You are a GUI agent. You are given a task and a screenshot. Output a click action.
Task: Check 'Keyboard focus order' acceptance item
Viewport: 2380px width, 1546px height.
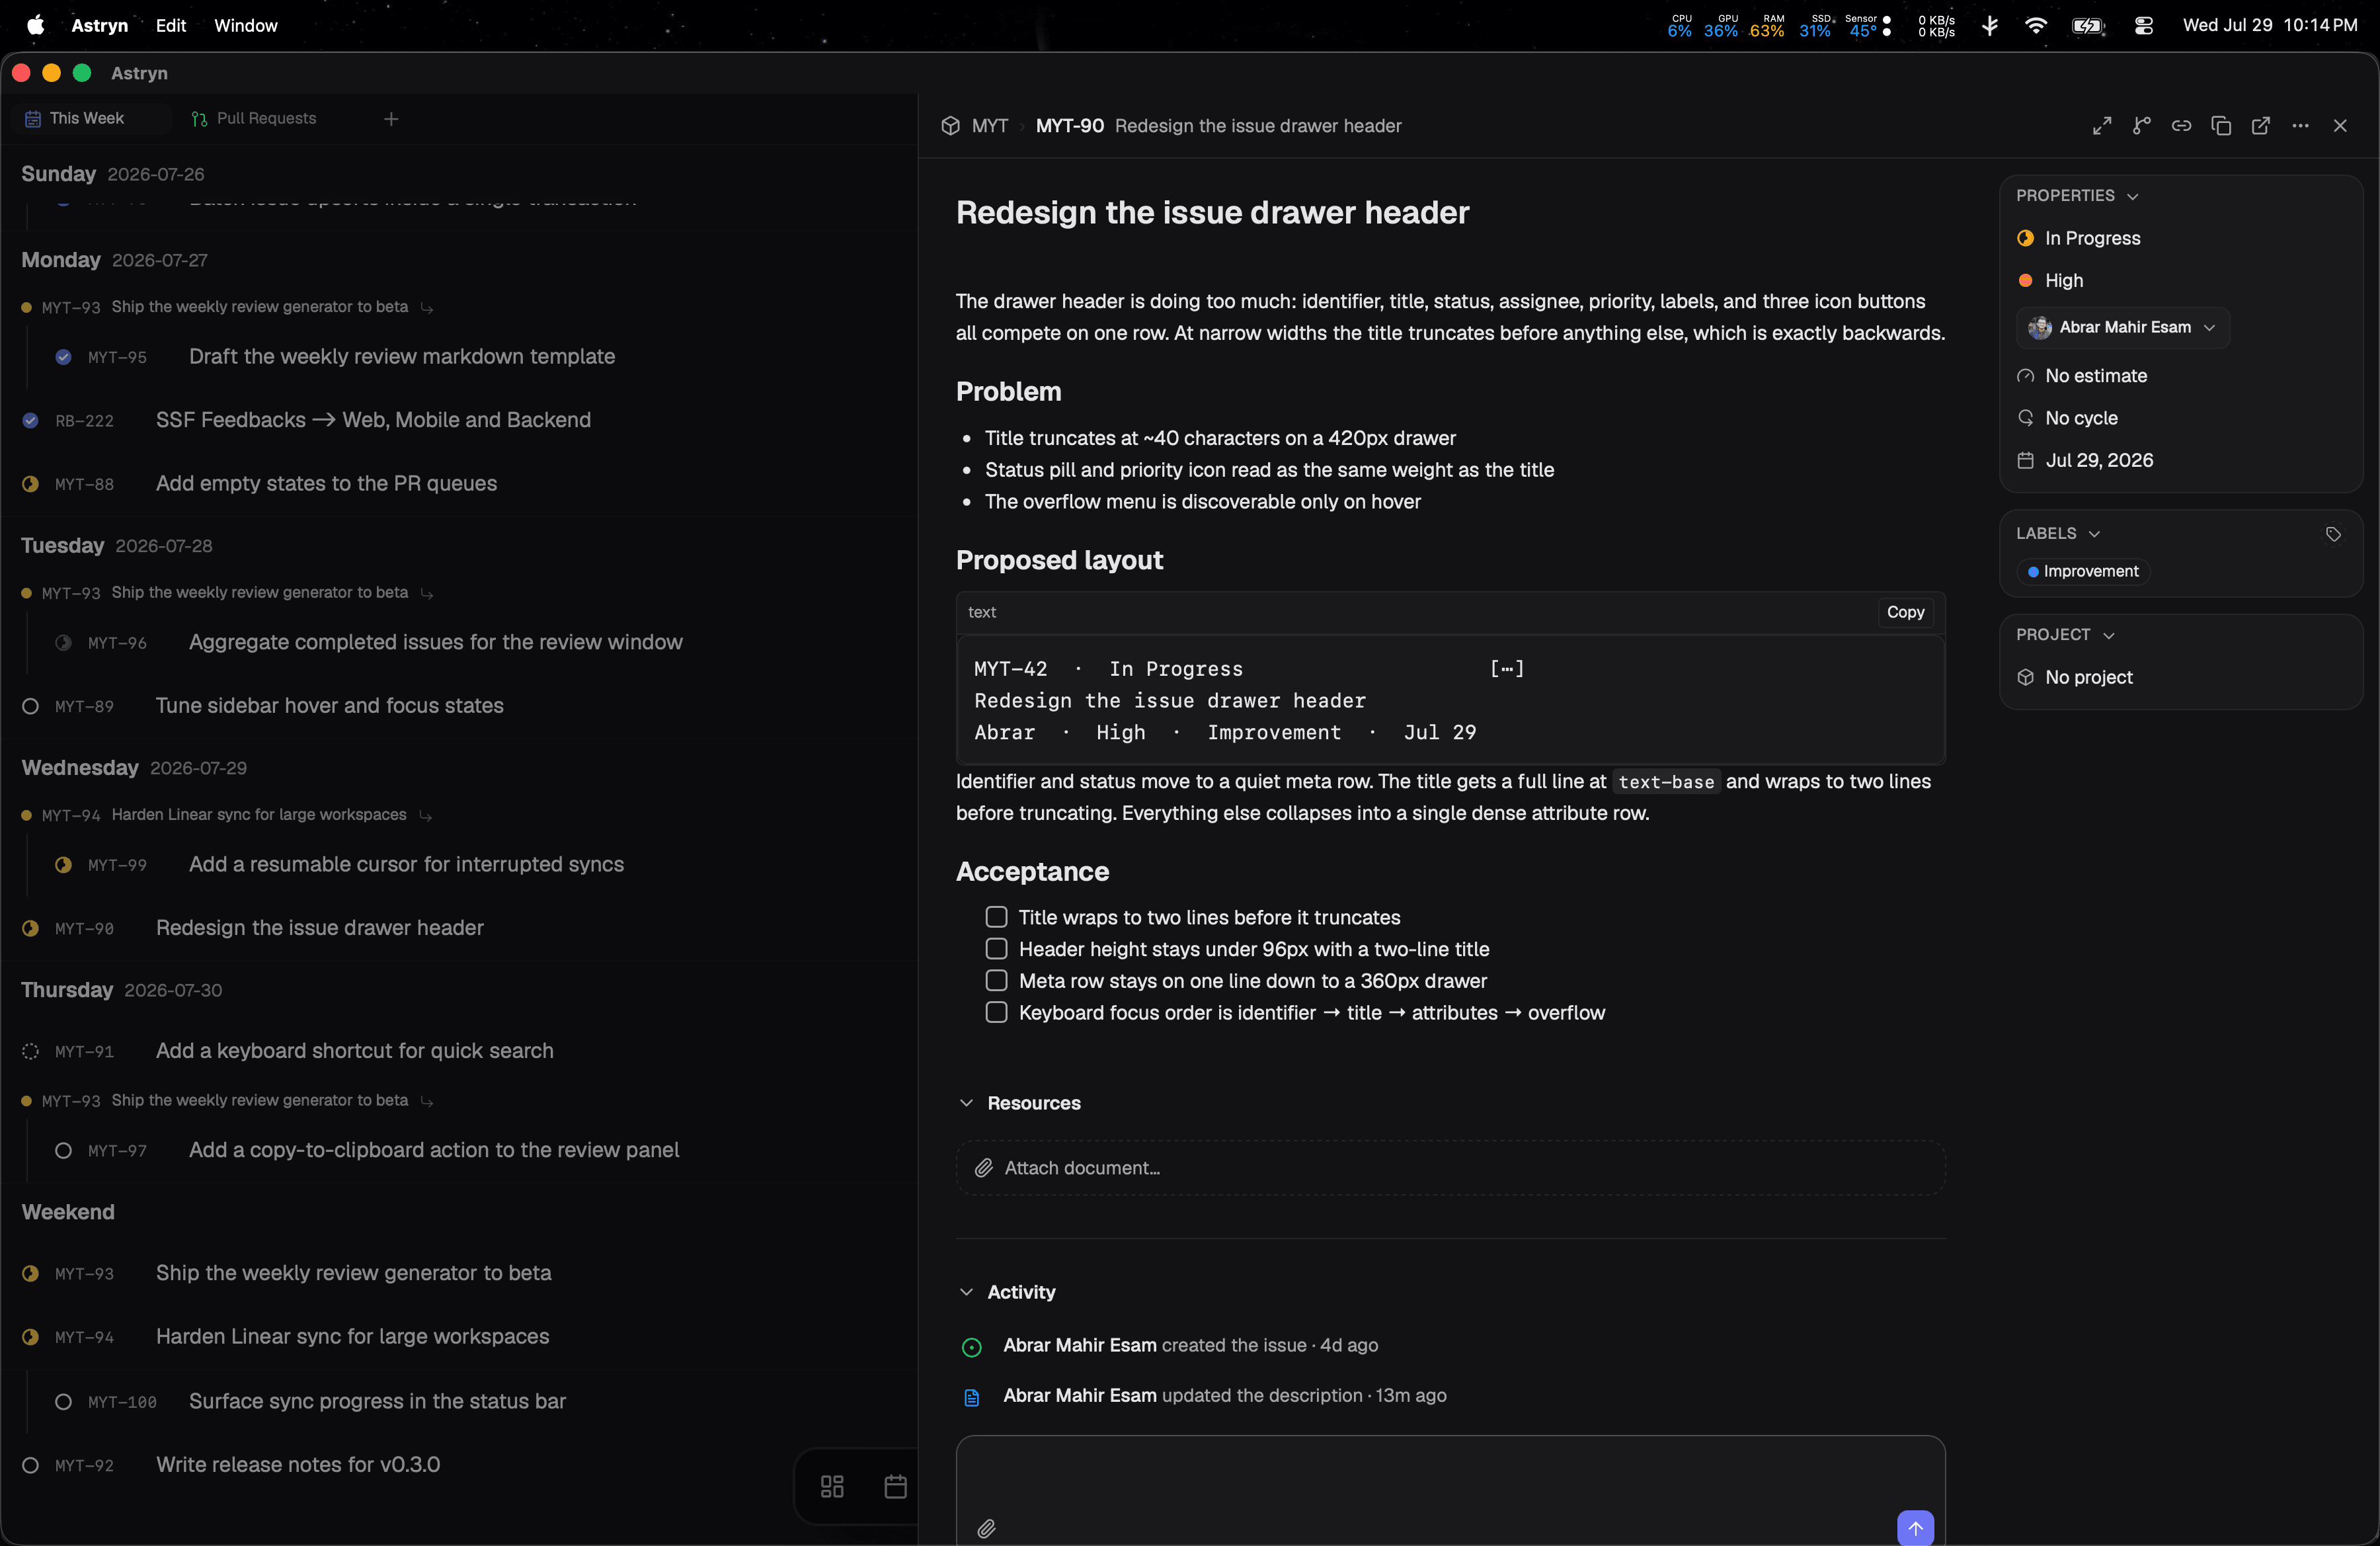point(996,1012)
